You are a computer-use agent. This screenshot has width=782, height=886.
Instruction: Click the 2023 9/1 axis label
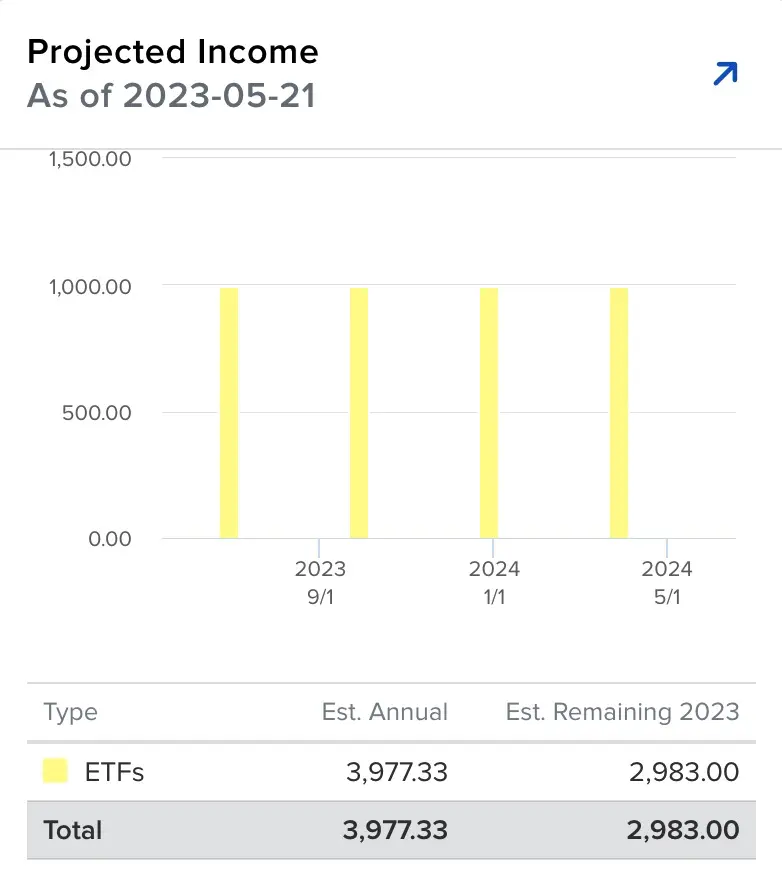(320, 582)
